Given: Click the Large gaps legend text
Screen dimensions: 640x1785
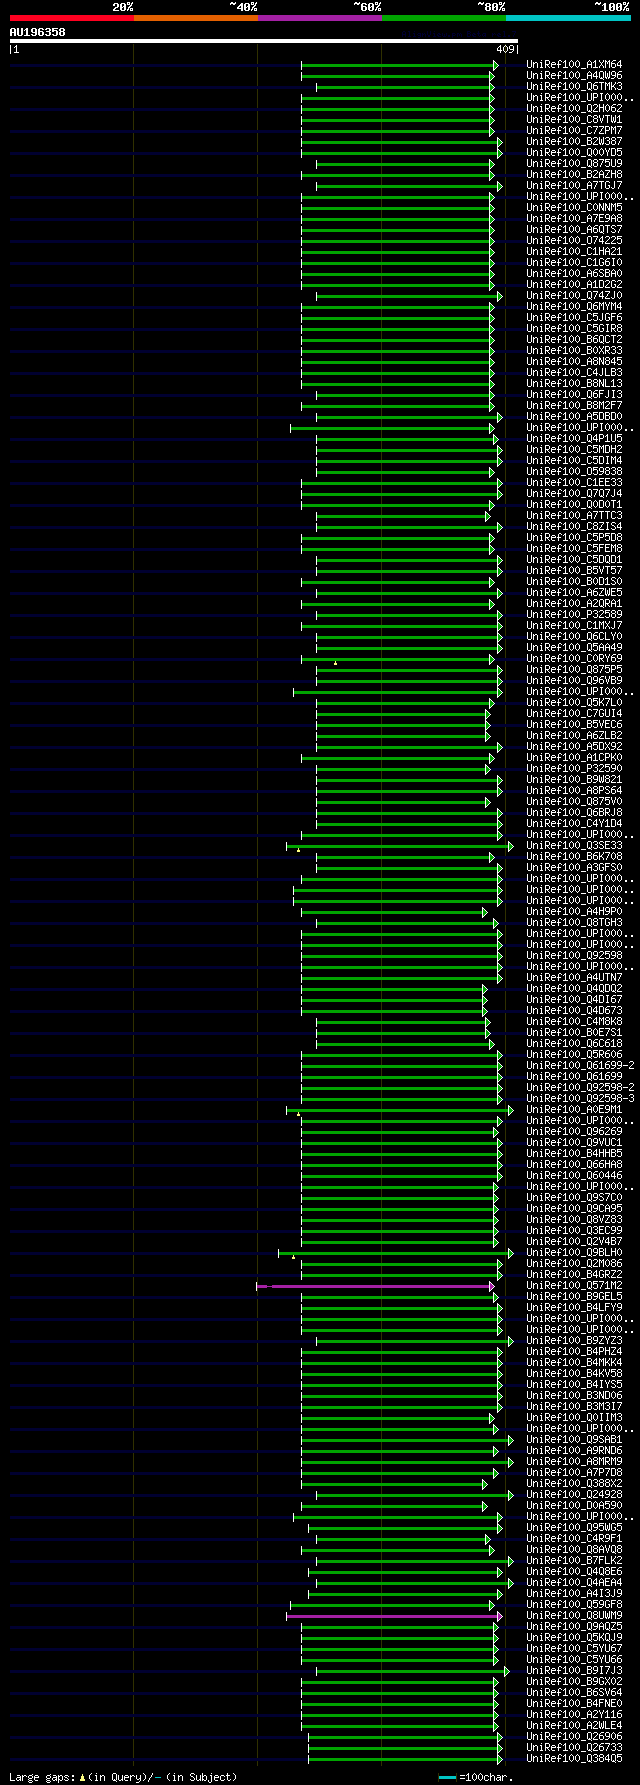Looking at the screenshot, I should 124,1777.
